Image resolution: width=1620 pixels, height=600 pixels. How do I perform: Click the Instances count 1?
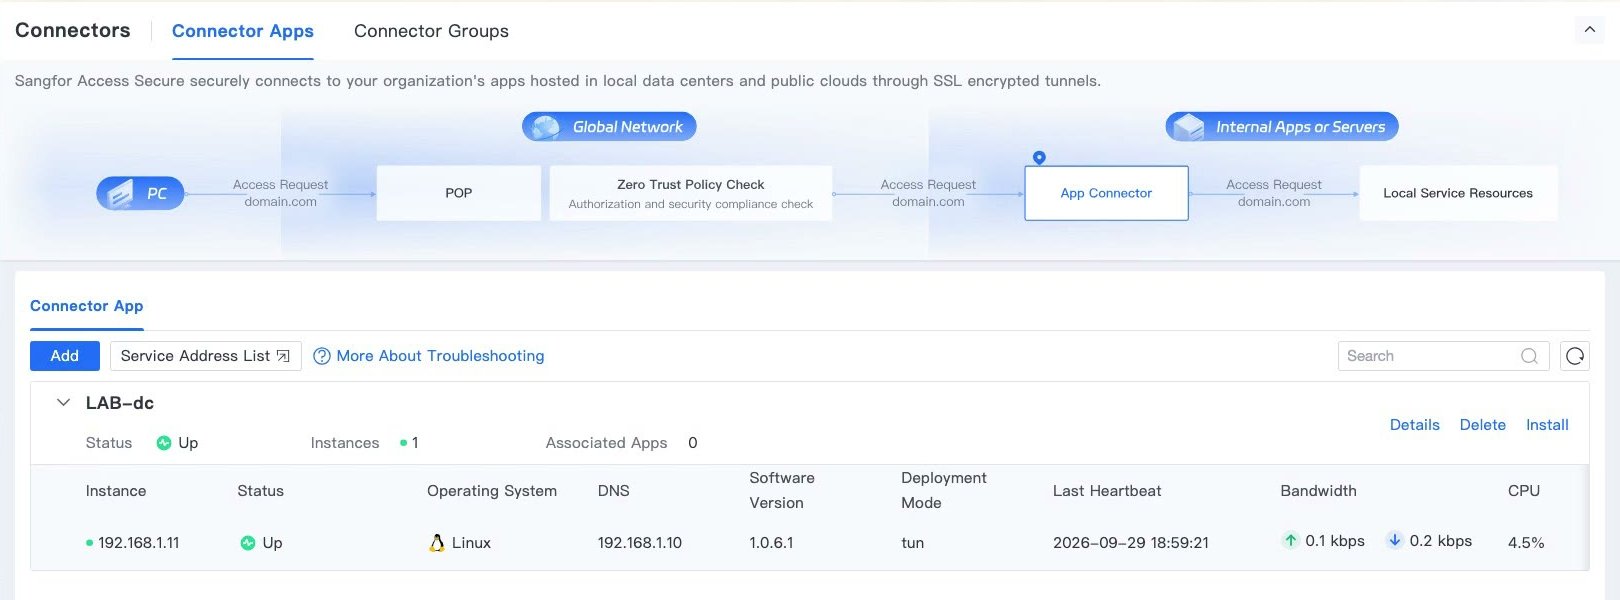click(415, 443)
